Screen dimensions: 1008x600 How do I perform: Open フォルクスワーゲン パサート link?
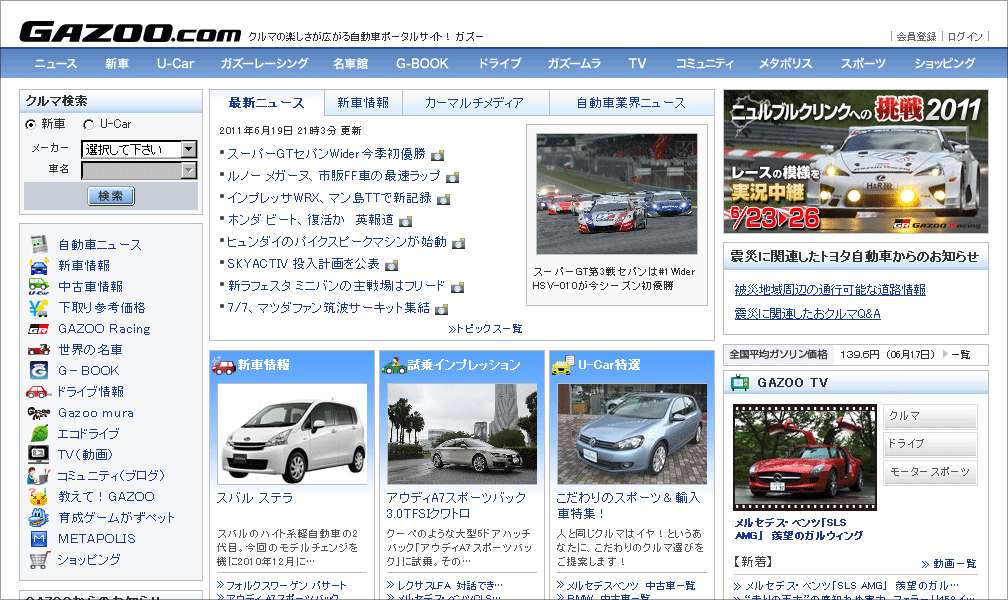point(286,585)
